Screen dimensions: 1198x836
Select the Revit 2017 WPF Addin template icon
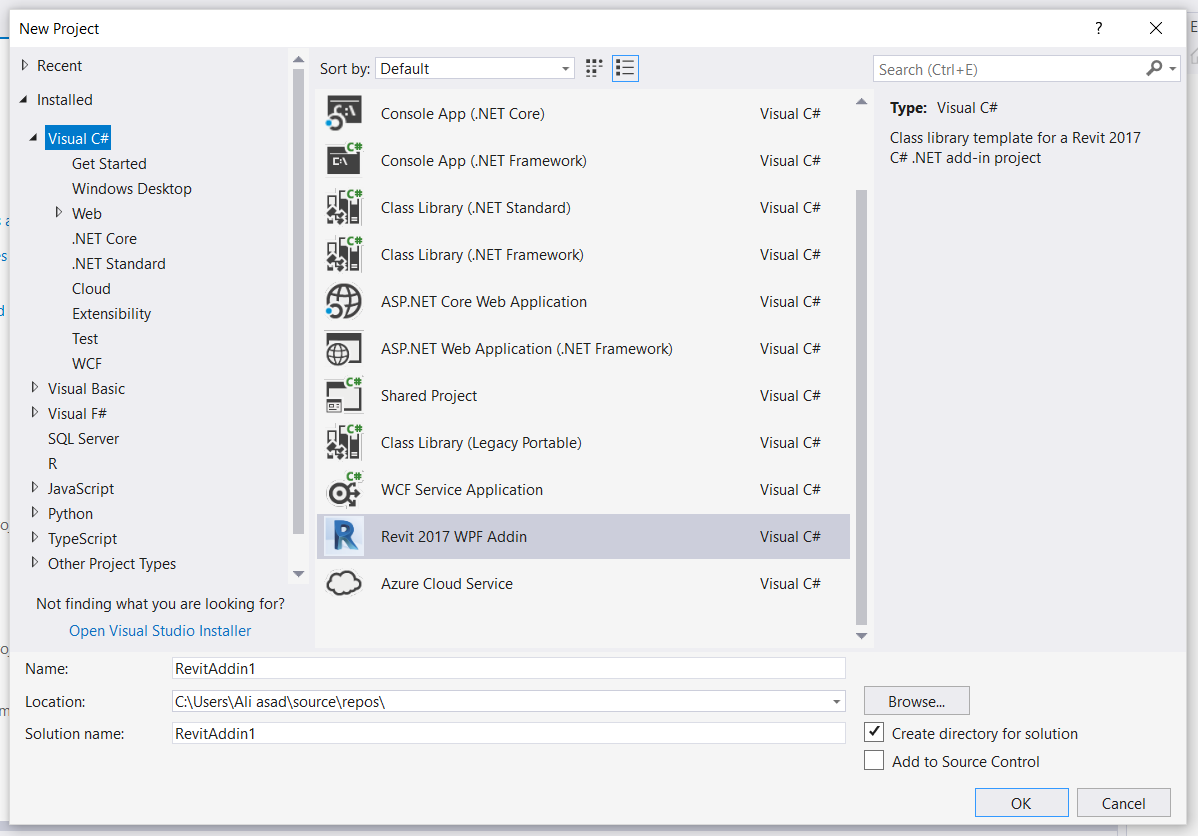344,536
